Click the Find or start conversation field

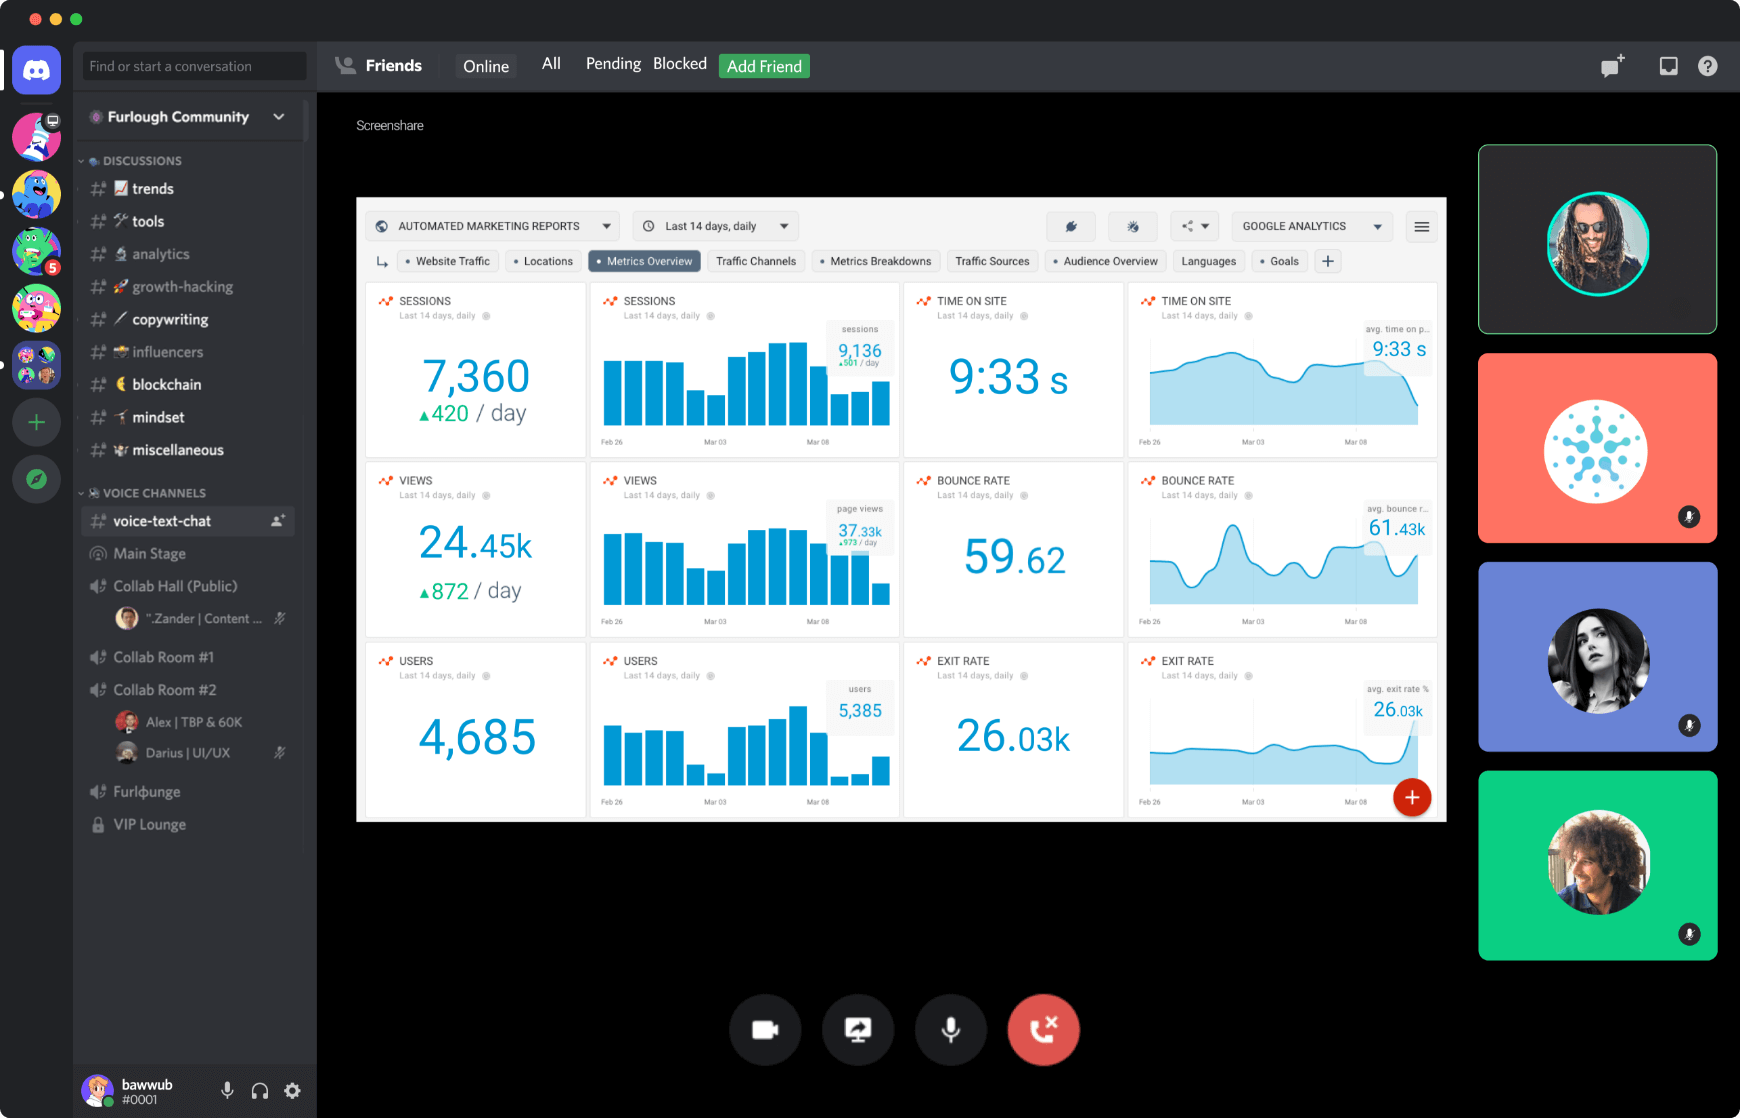coord(194,66)
